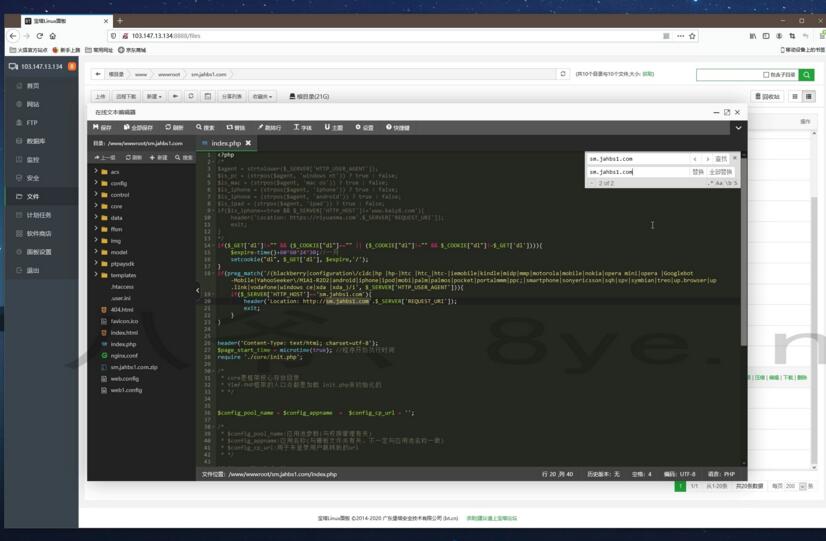Viewport: 826px width, 541px height.
Task: Click the 回收站 recycle bin button
Action: [x=768, y=97]
